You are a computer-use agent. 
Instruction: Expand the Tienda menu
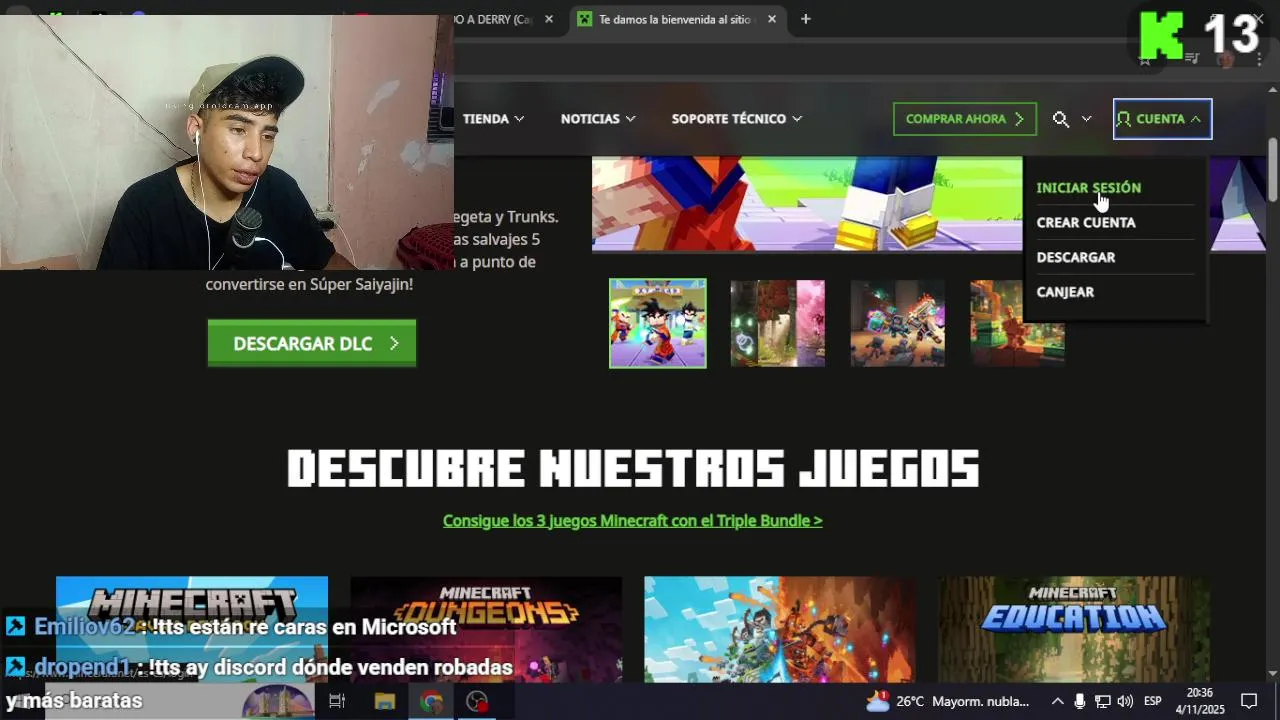[493, 119]
